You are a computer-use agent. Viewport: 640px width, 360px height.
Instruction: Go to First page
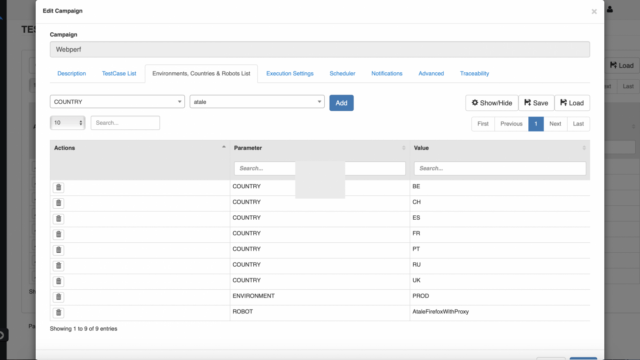coord(483,124)
